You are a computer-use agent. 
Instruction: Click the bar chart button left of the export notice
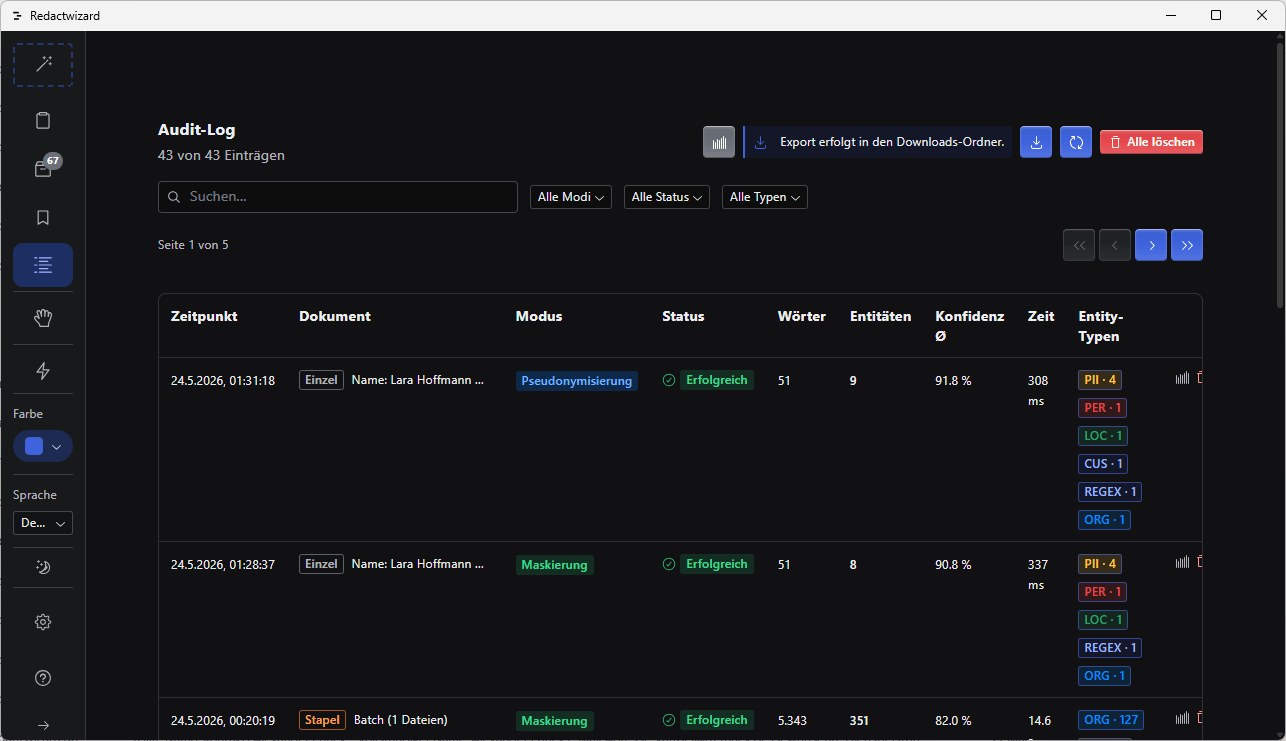point(719,142)
